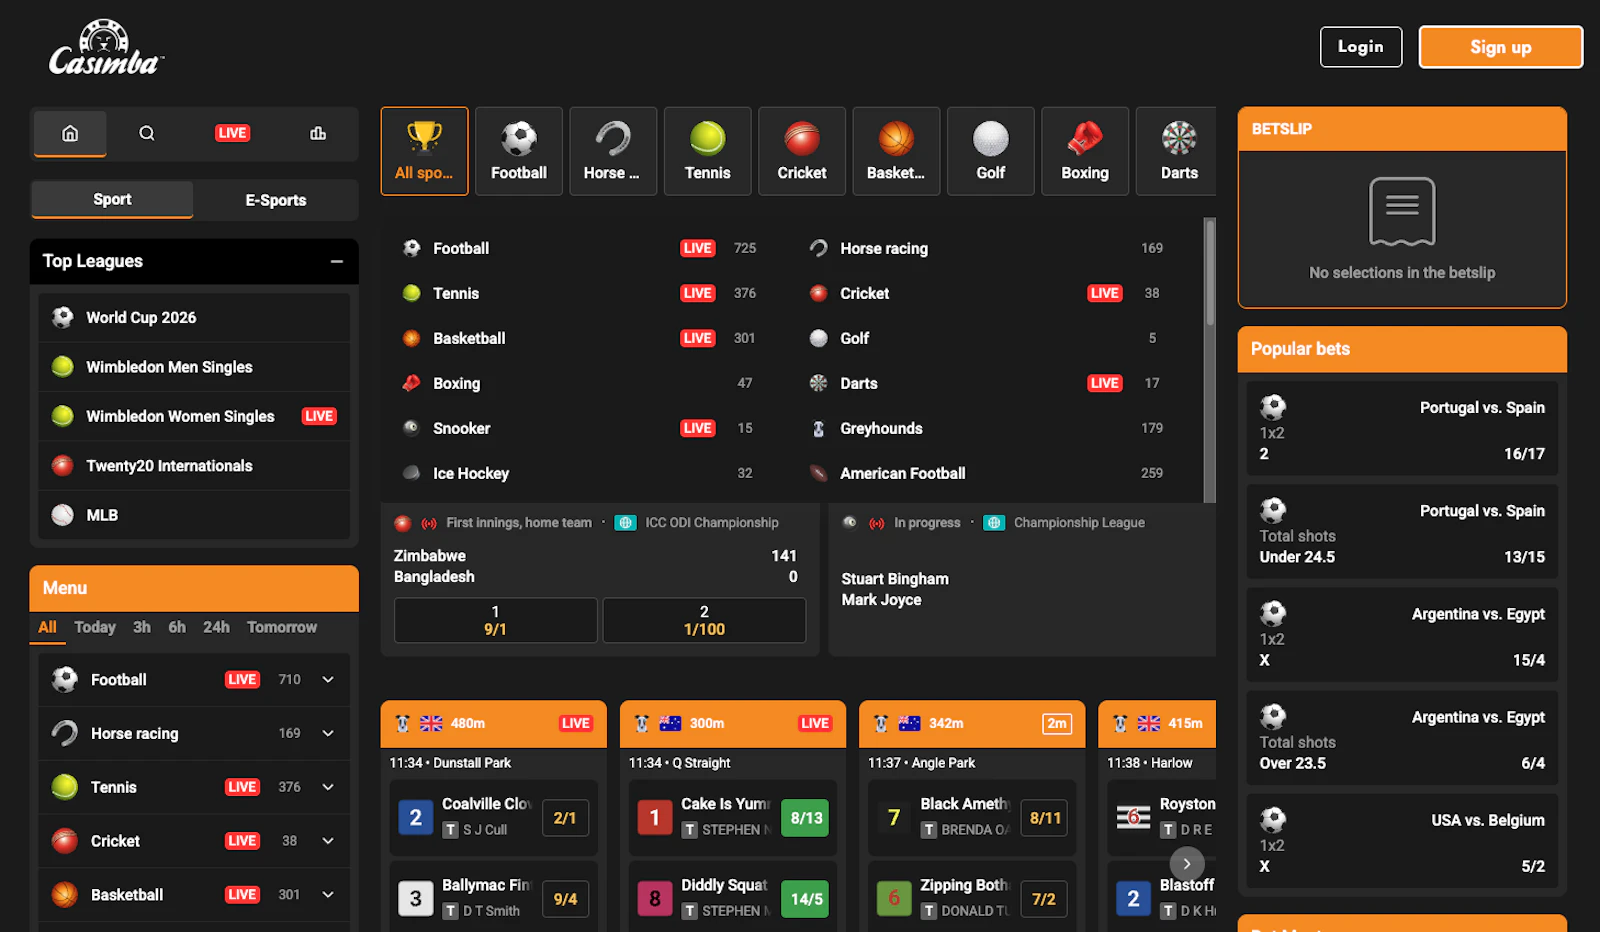Click the sports list scrollbar
The height and width of the screenshot is (932, 1600).
pyautogui.click(x=1210, y=273)
